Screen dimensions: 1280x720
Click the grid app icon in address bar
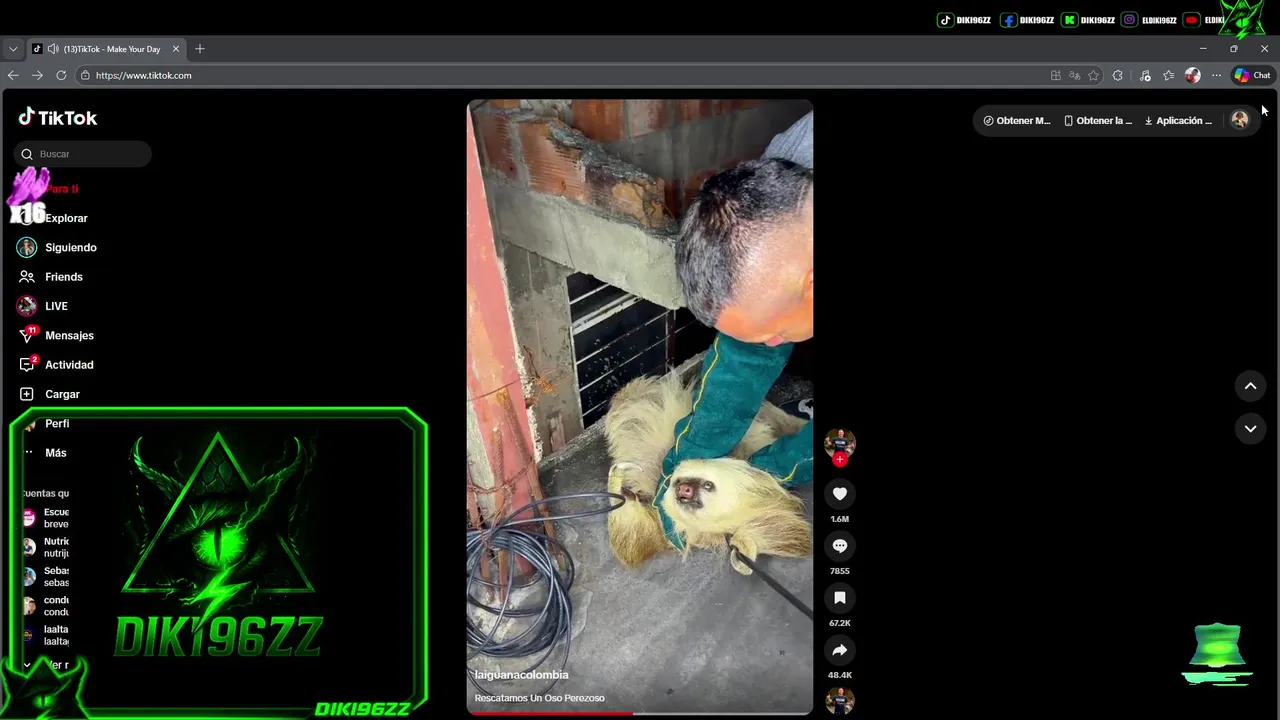(1056, 75)
